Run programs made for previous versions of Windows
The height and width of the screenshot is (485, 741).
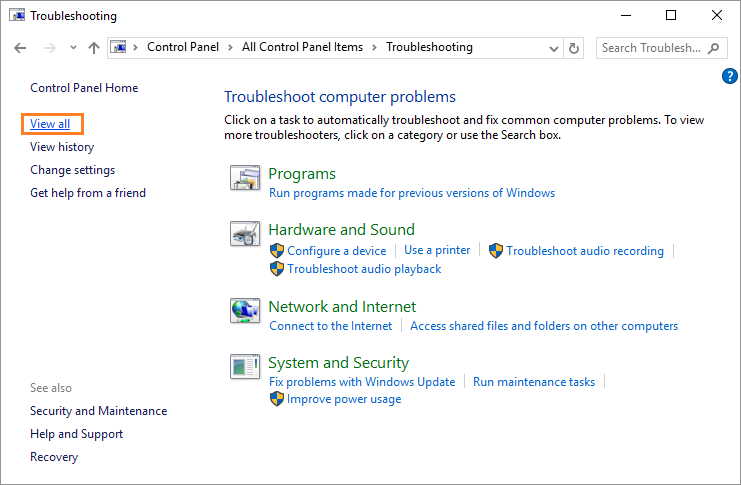(412, 193)
